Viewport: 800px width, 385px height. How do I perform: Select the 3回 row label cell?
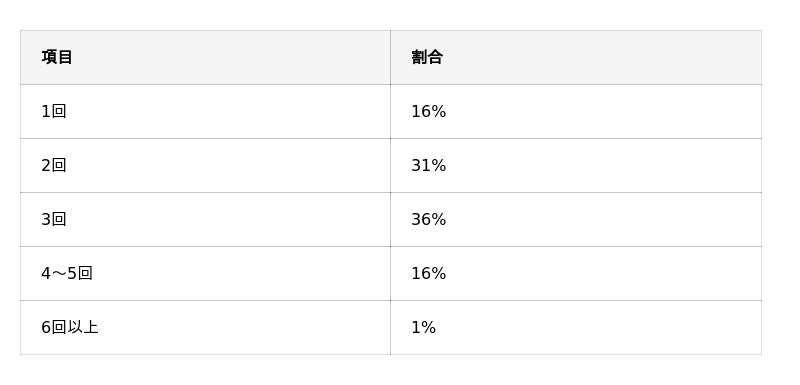click(x=205, y=219)
